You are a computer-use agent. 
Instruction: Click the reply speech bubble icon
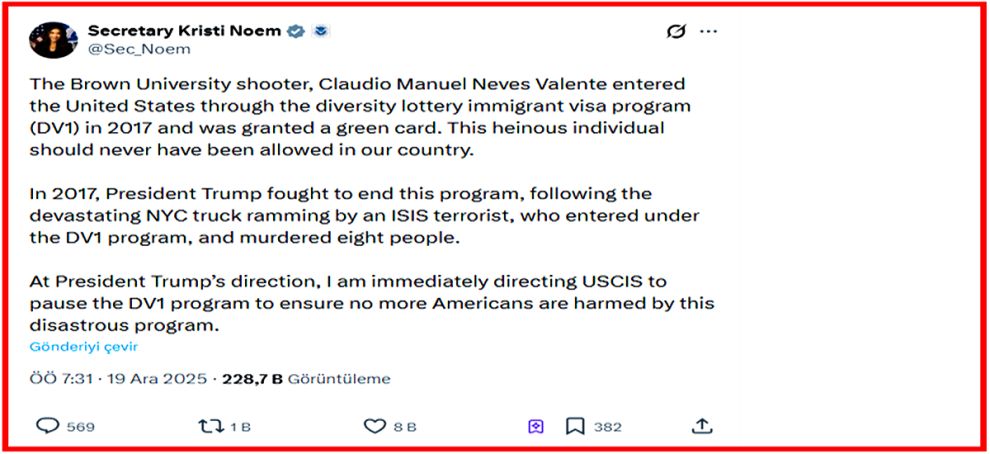[x=48, y=426]
